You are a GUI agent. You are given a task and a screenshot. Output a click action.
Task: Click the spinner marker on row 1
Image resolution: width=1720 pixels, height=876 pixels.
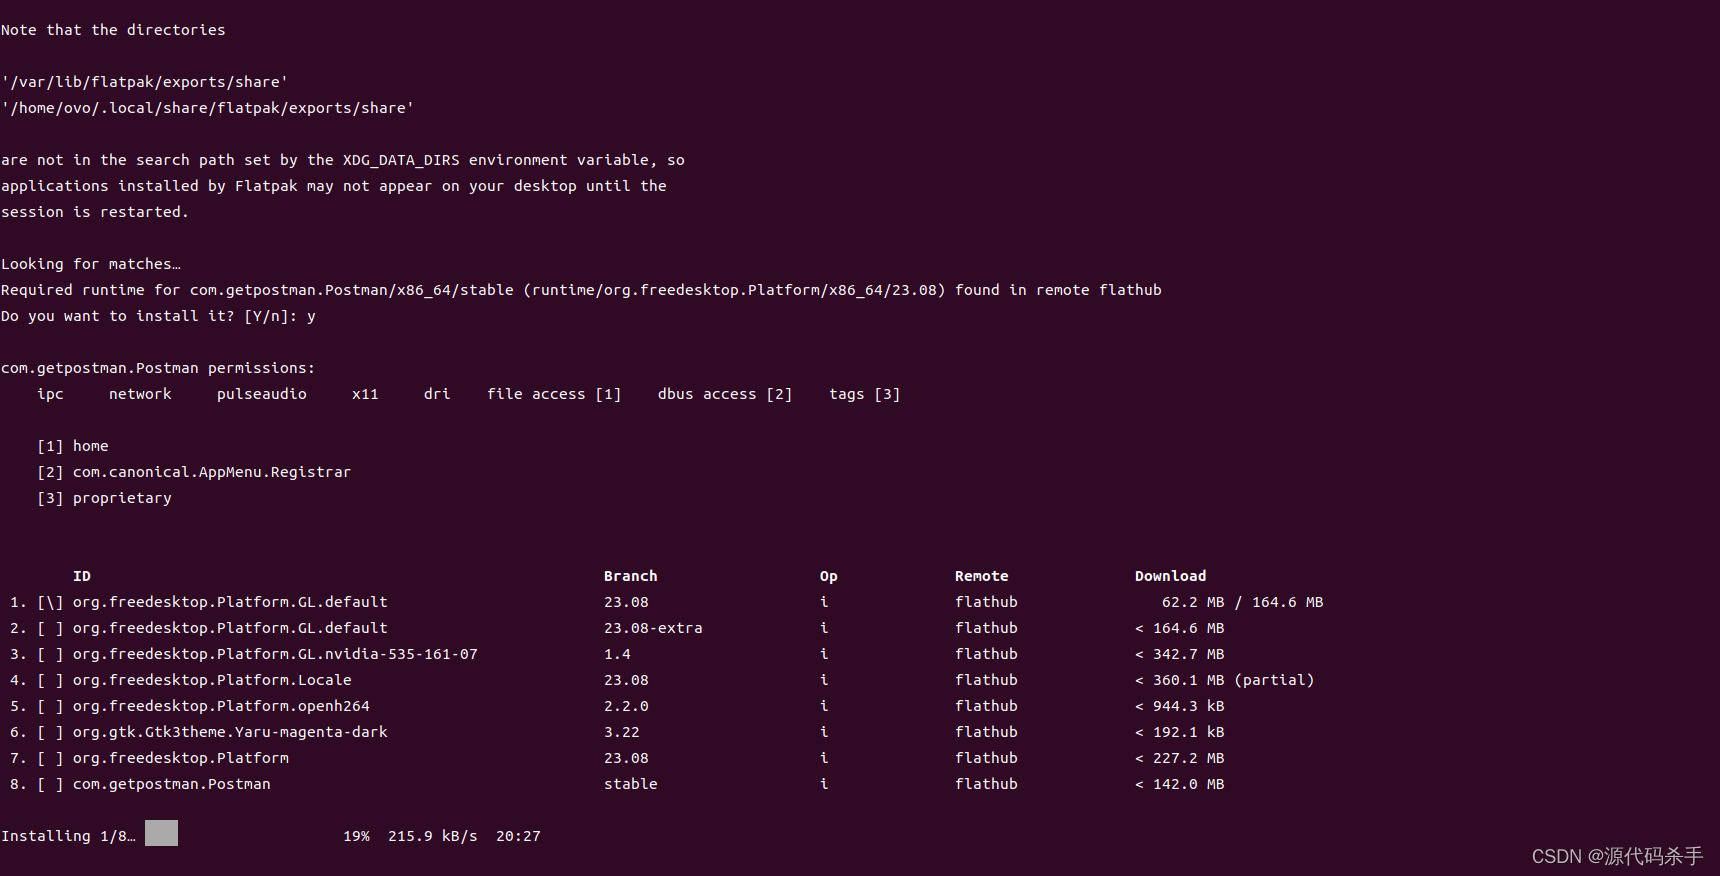[x=50, y=602]
